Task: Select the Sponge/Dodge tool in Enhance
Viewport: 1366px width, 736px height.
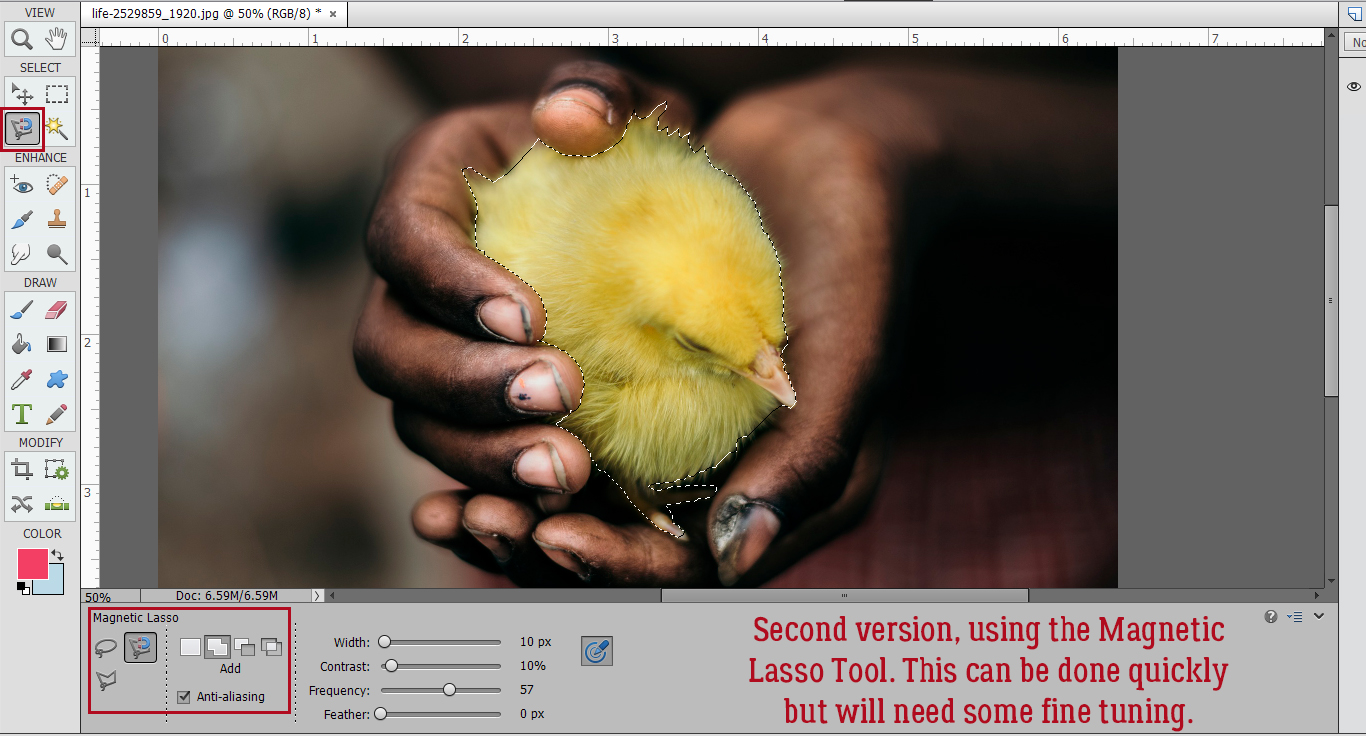Action: pos(57,254)
